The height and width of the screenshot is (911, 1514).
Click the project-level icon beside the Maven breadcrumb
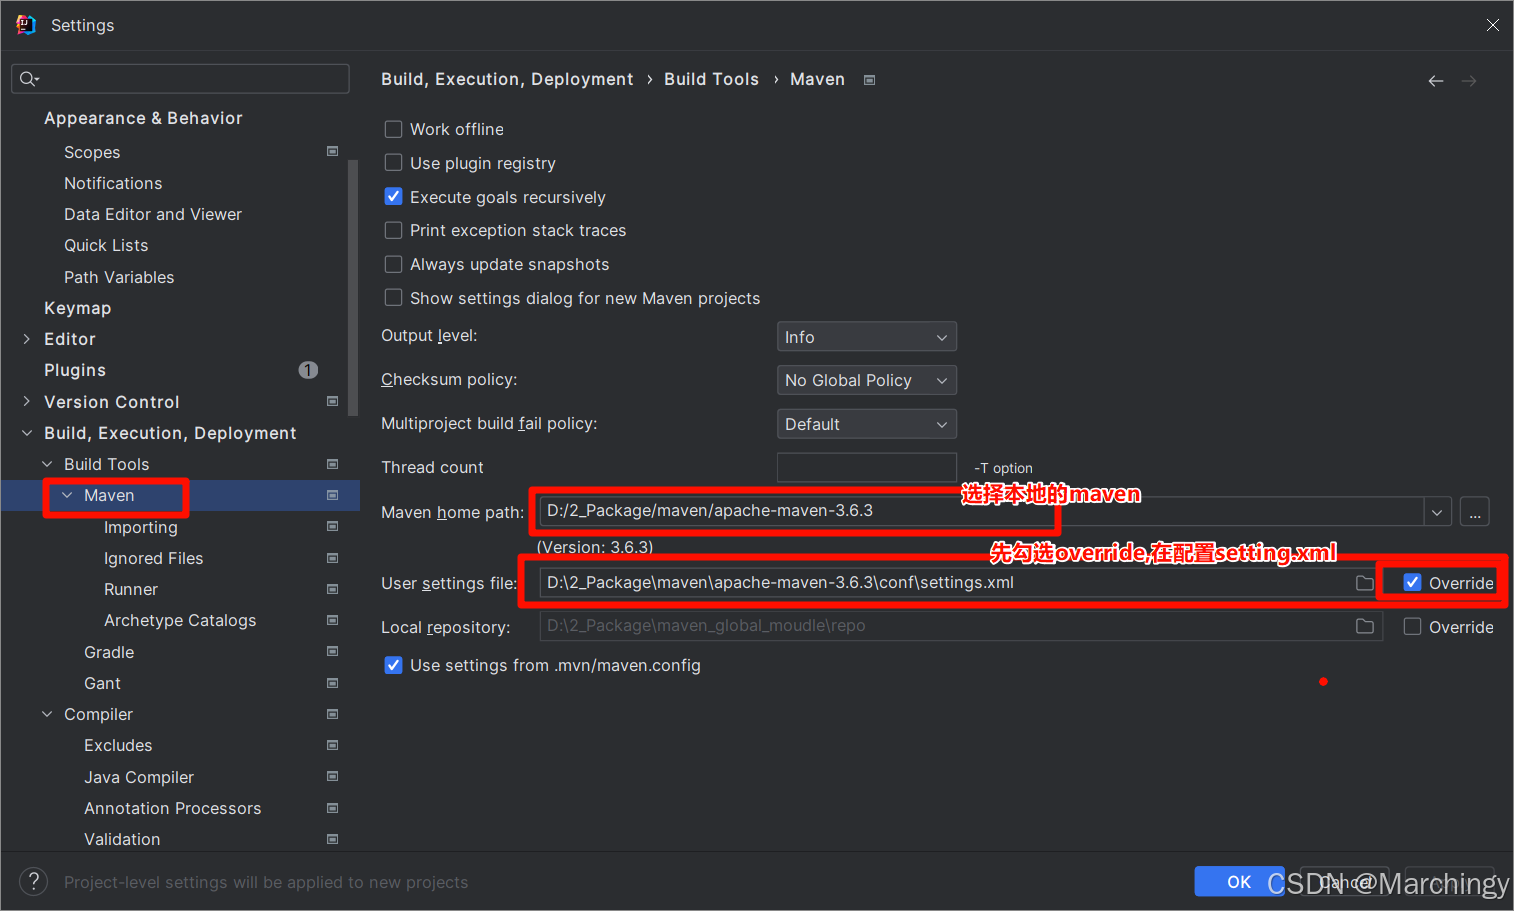(x=869, y=80)
